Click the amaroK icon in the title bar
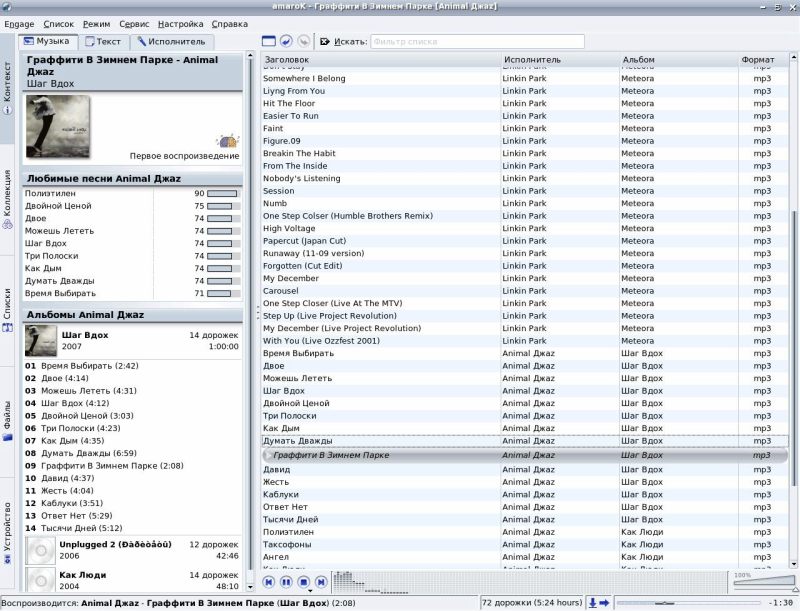Screen dimensions: 800x611 (x=7, y=6)
